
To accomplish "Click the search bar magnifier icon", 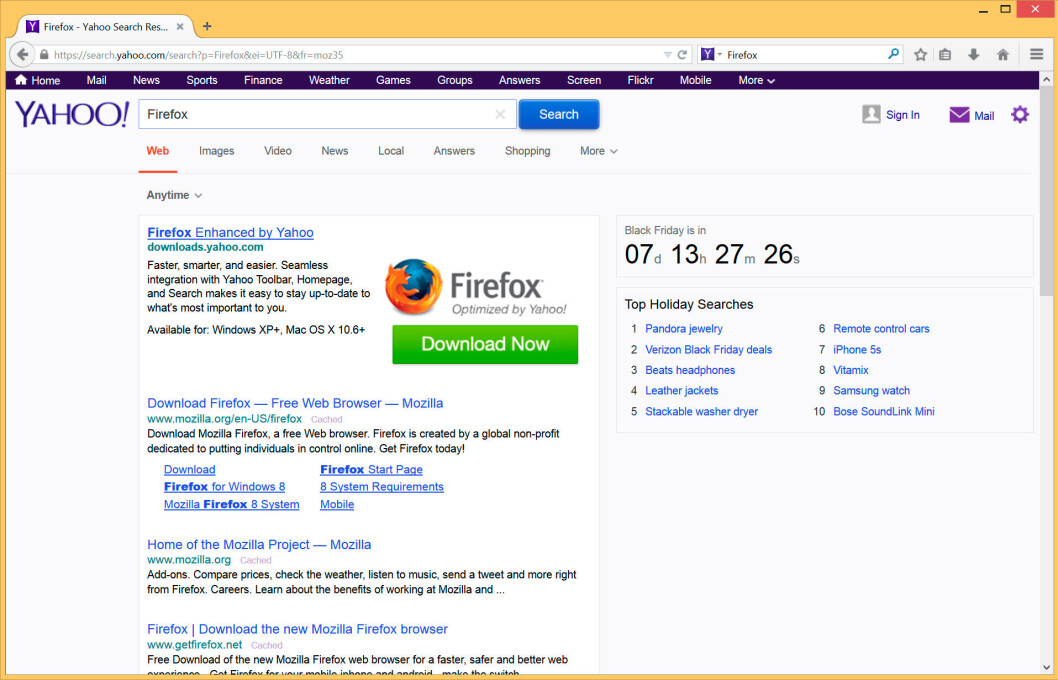I will [x=893, y=54].
